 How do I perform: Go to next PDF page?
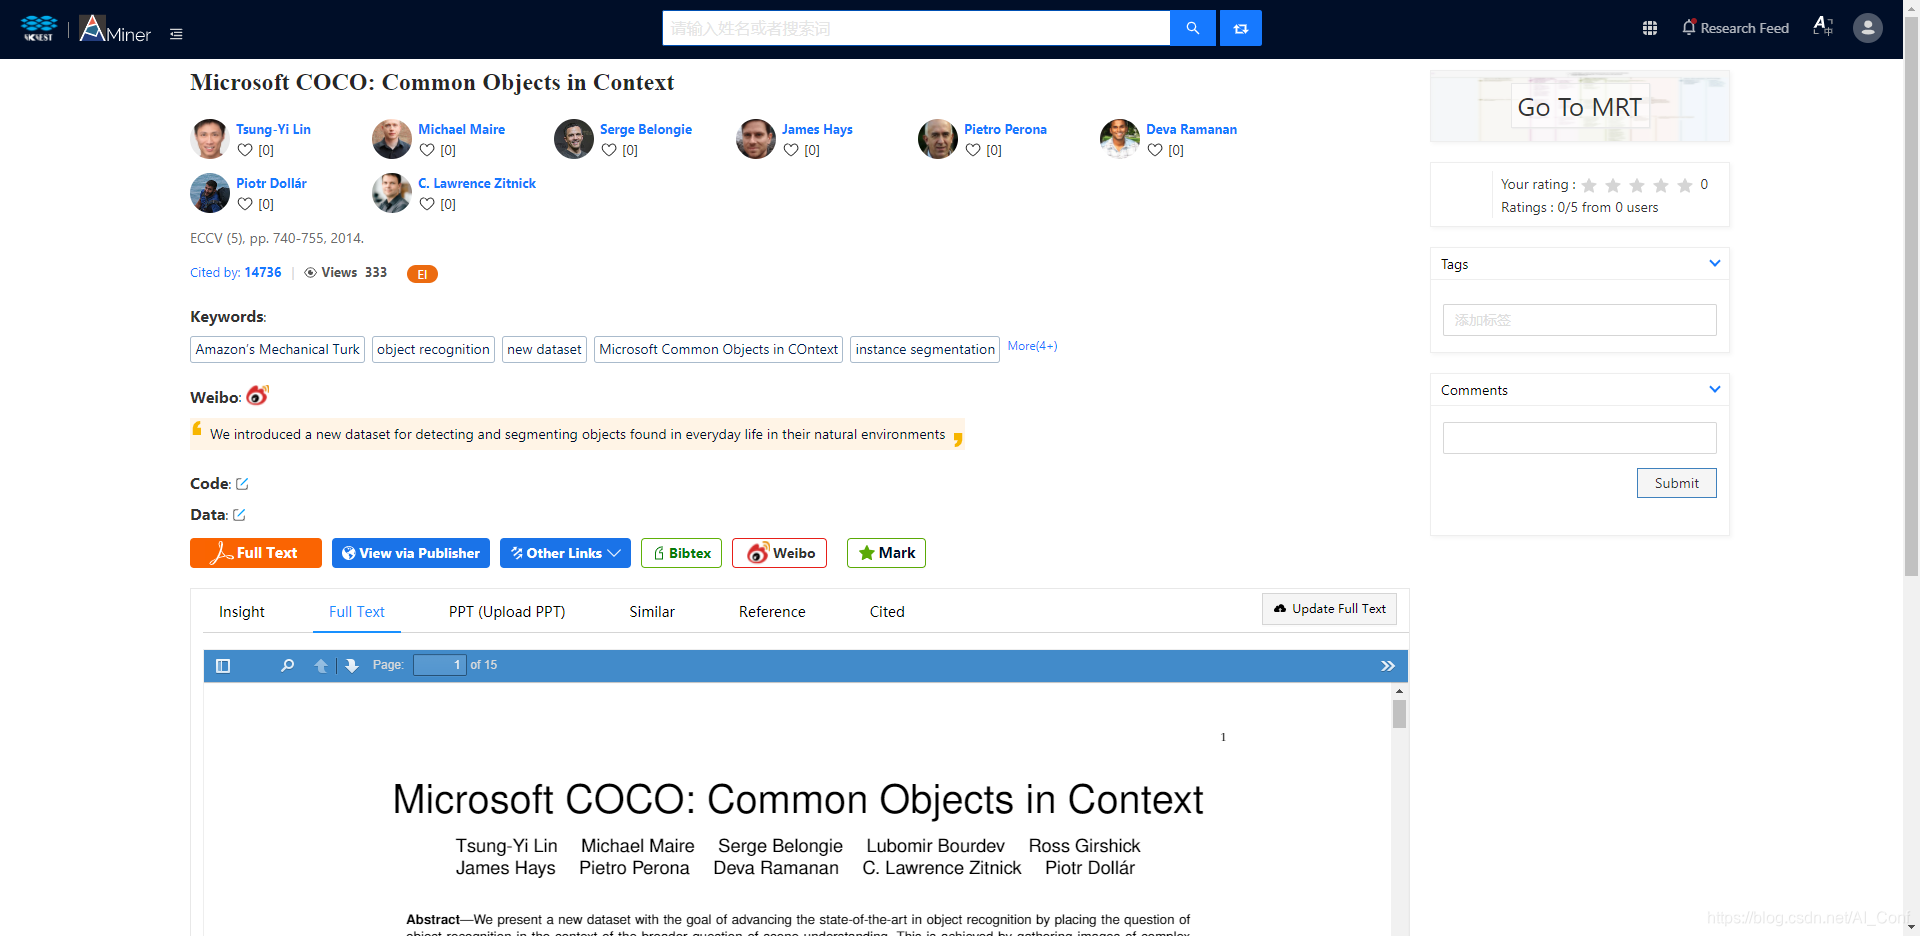pos(352,665)
